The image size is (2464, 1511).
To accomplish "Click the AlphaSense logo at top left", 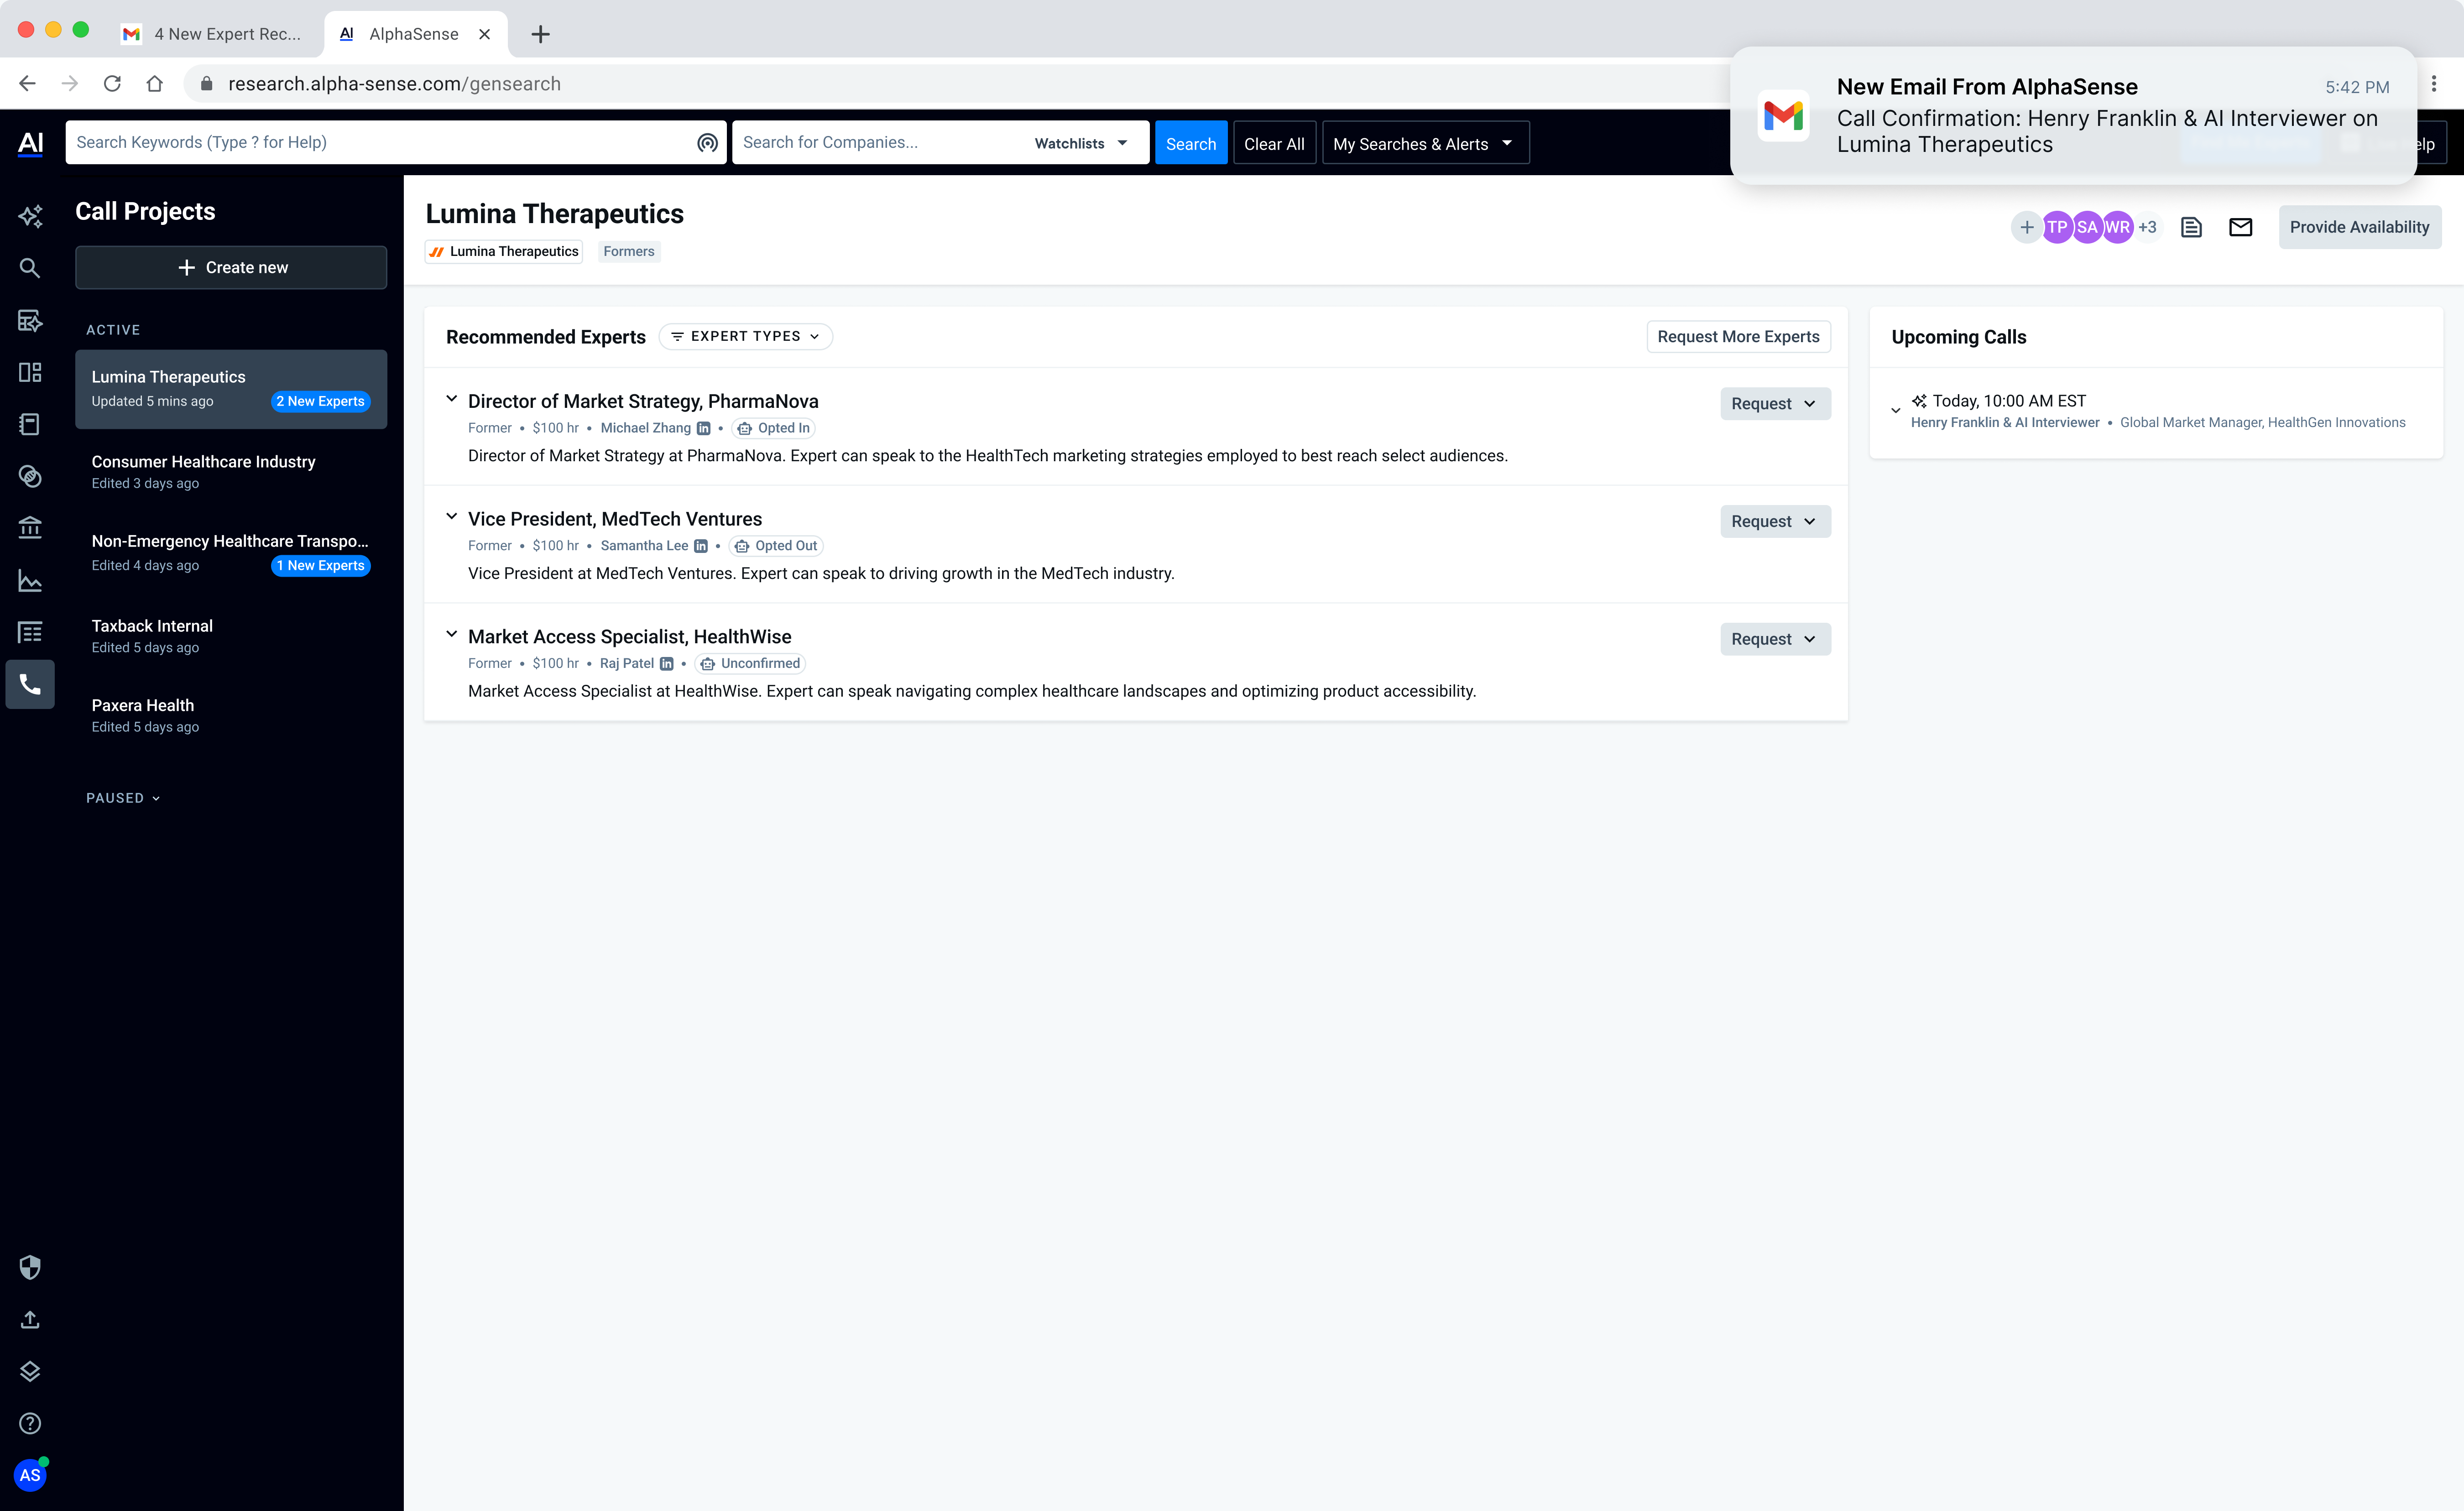I will (x=30, y=143).
